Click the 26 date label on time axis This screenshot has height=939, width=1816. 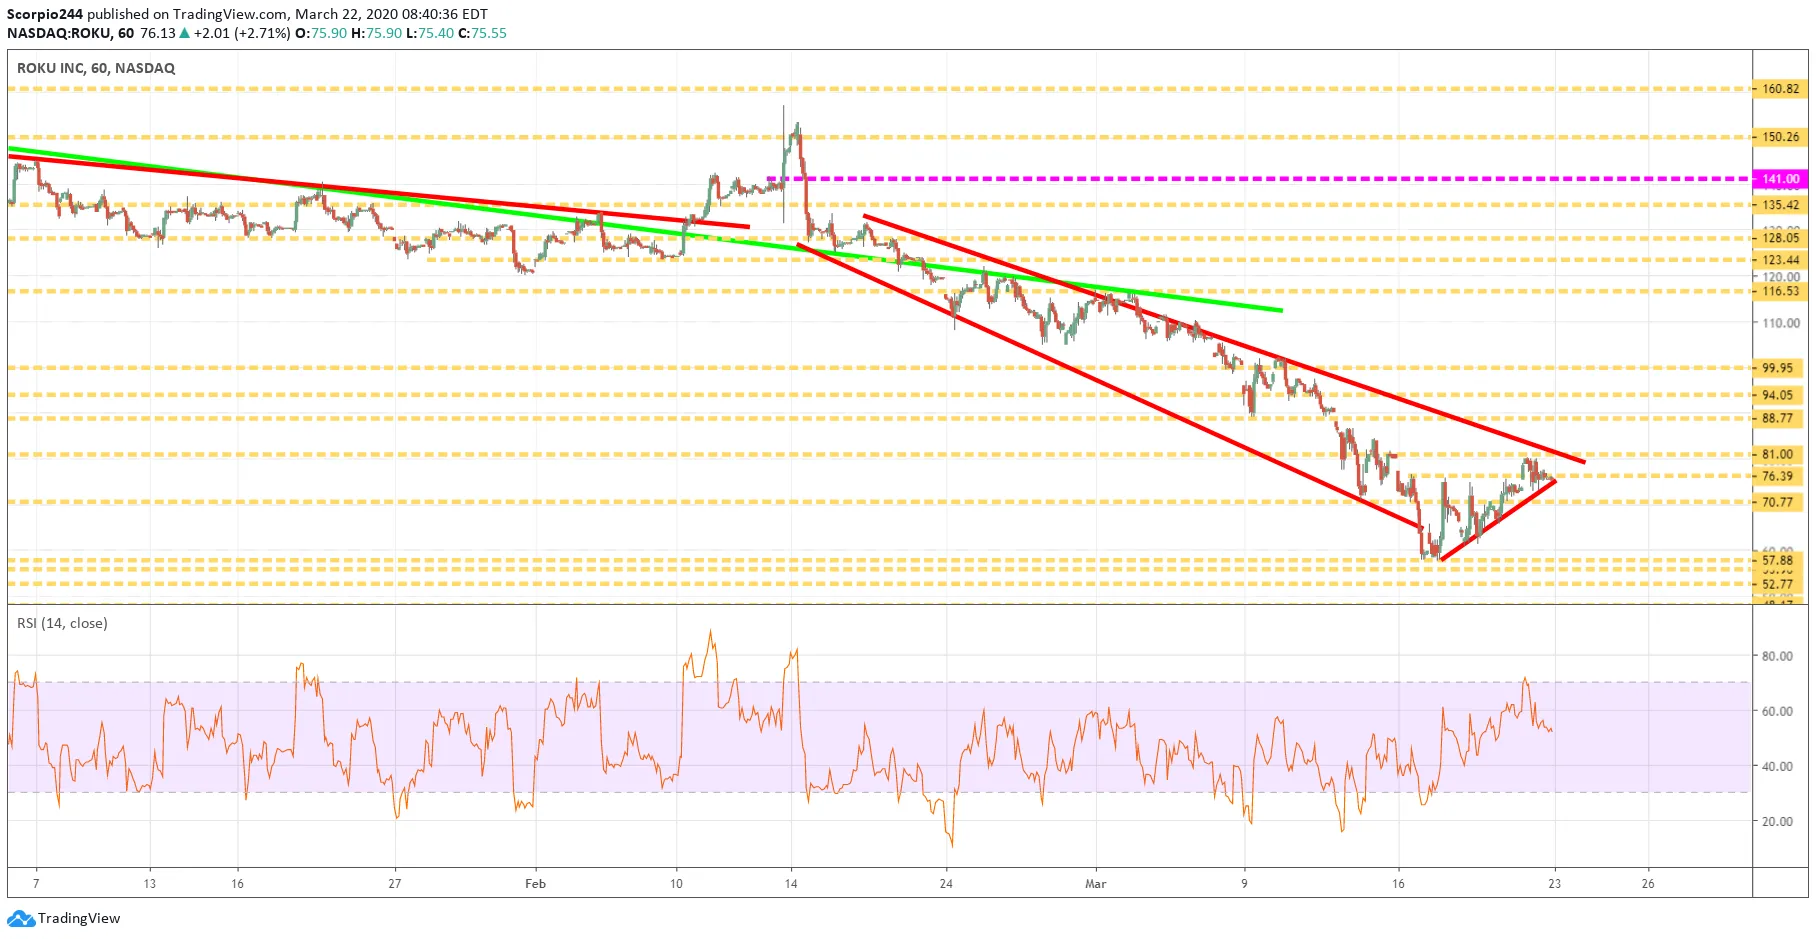tap(1648, 883)
